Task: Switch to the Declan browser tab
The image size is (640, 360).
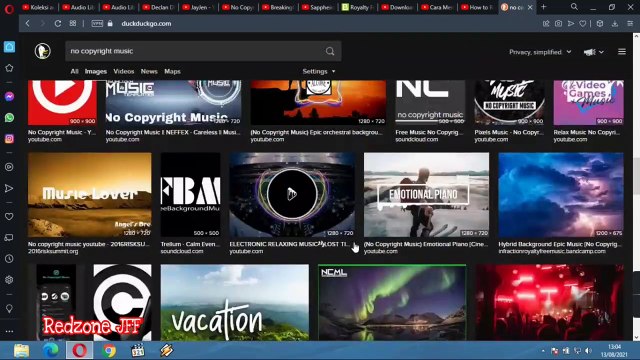Action: pos(158,7)
